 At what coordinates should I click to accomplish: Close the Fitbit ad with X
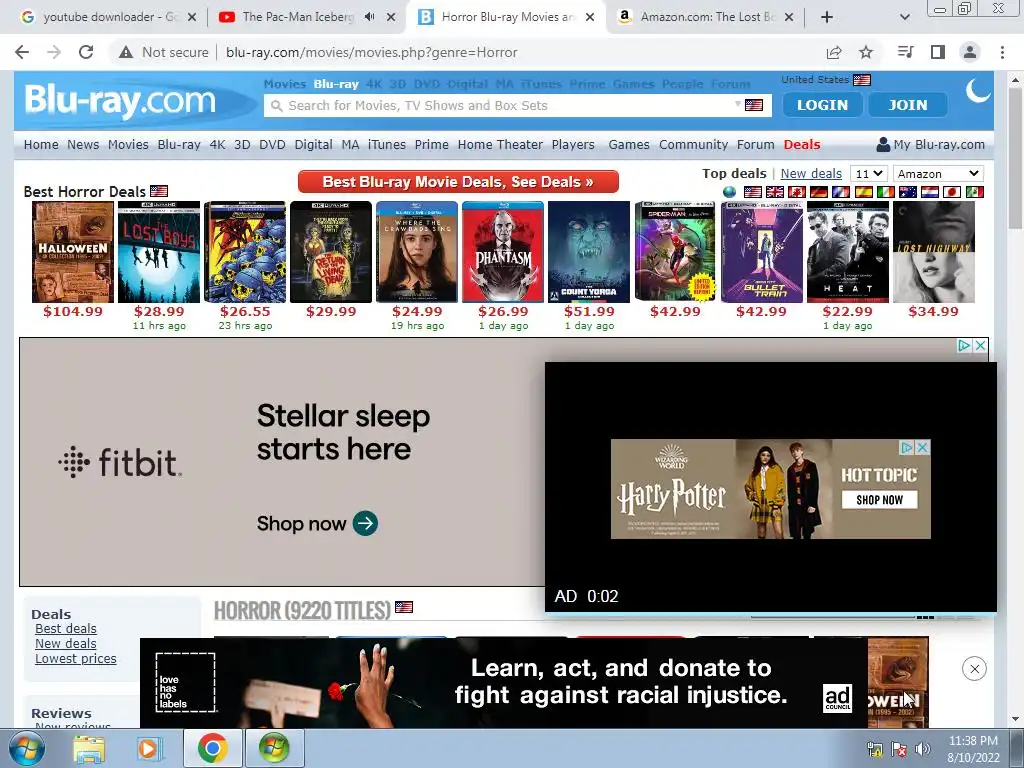coord(980,345)
